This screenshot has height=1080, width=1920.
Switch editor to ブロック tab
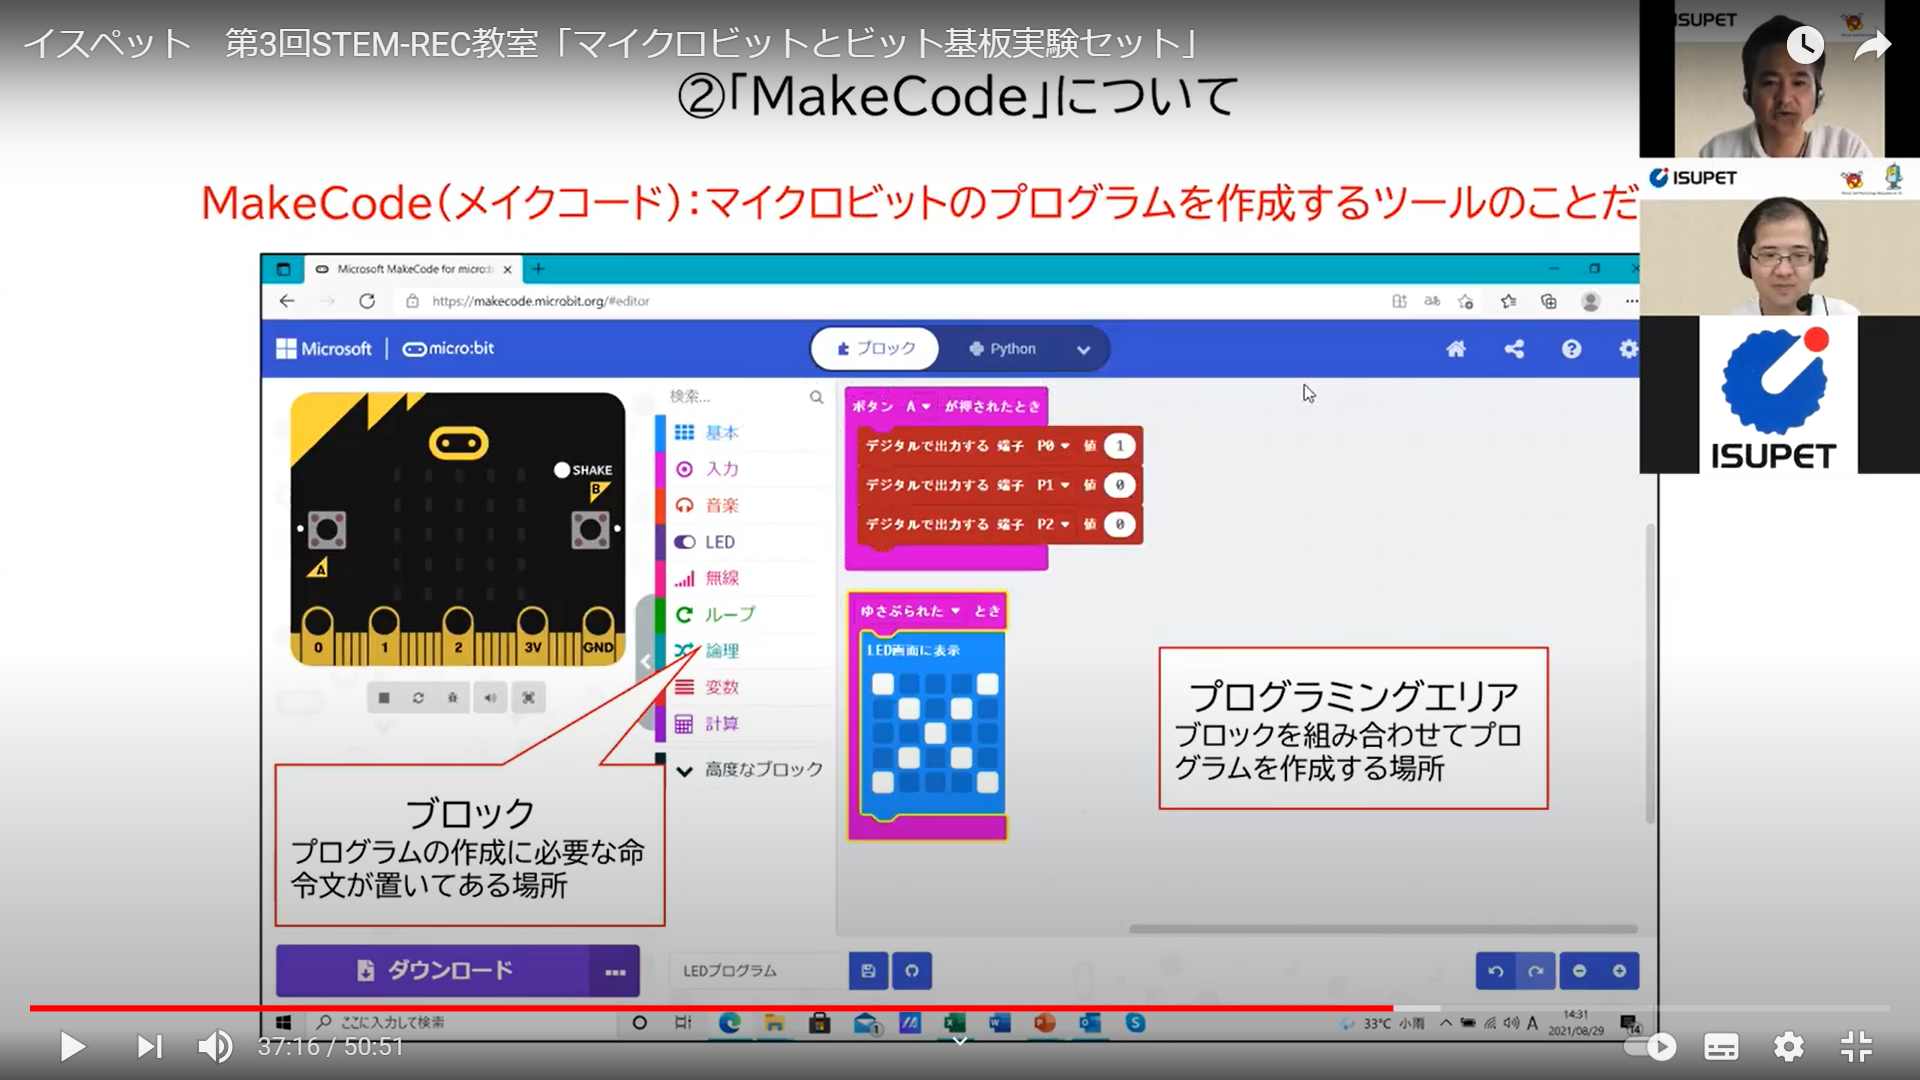coord(875,349)
